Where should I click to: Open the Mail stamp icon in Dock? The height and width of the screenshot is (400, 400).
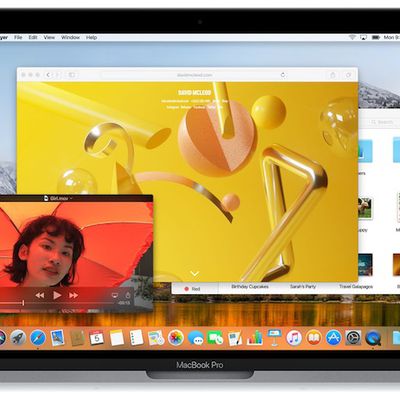click(x=57, y=338)
